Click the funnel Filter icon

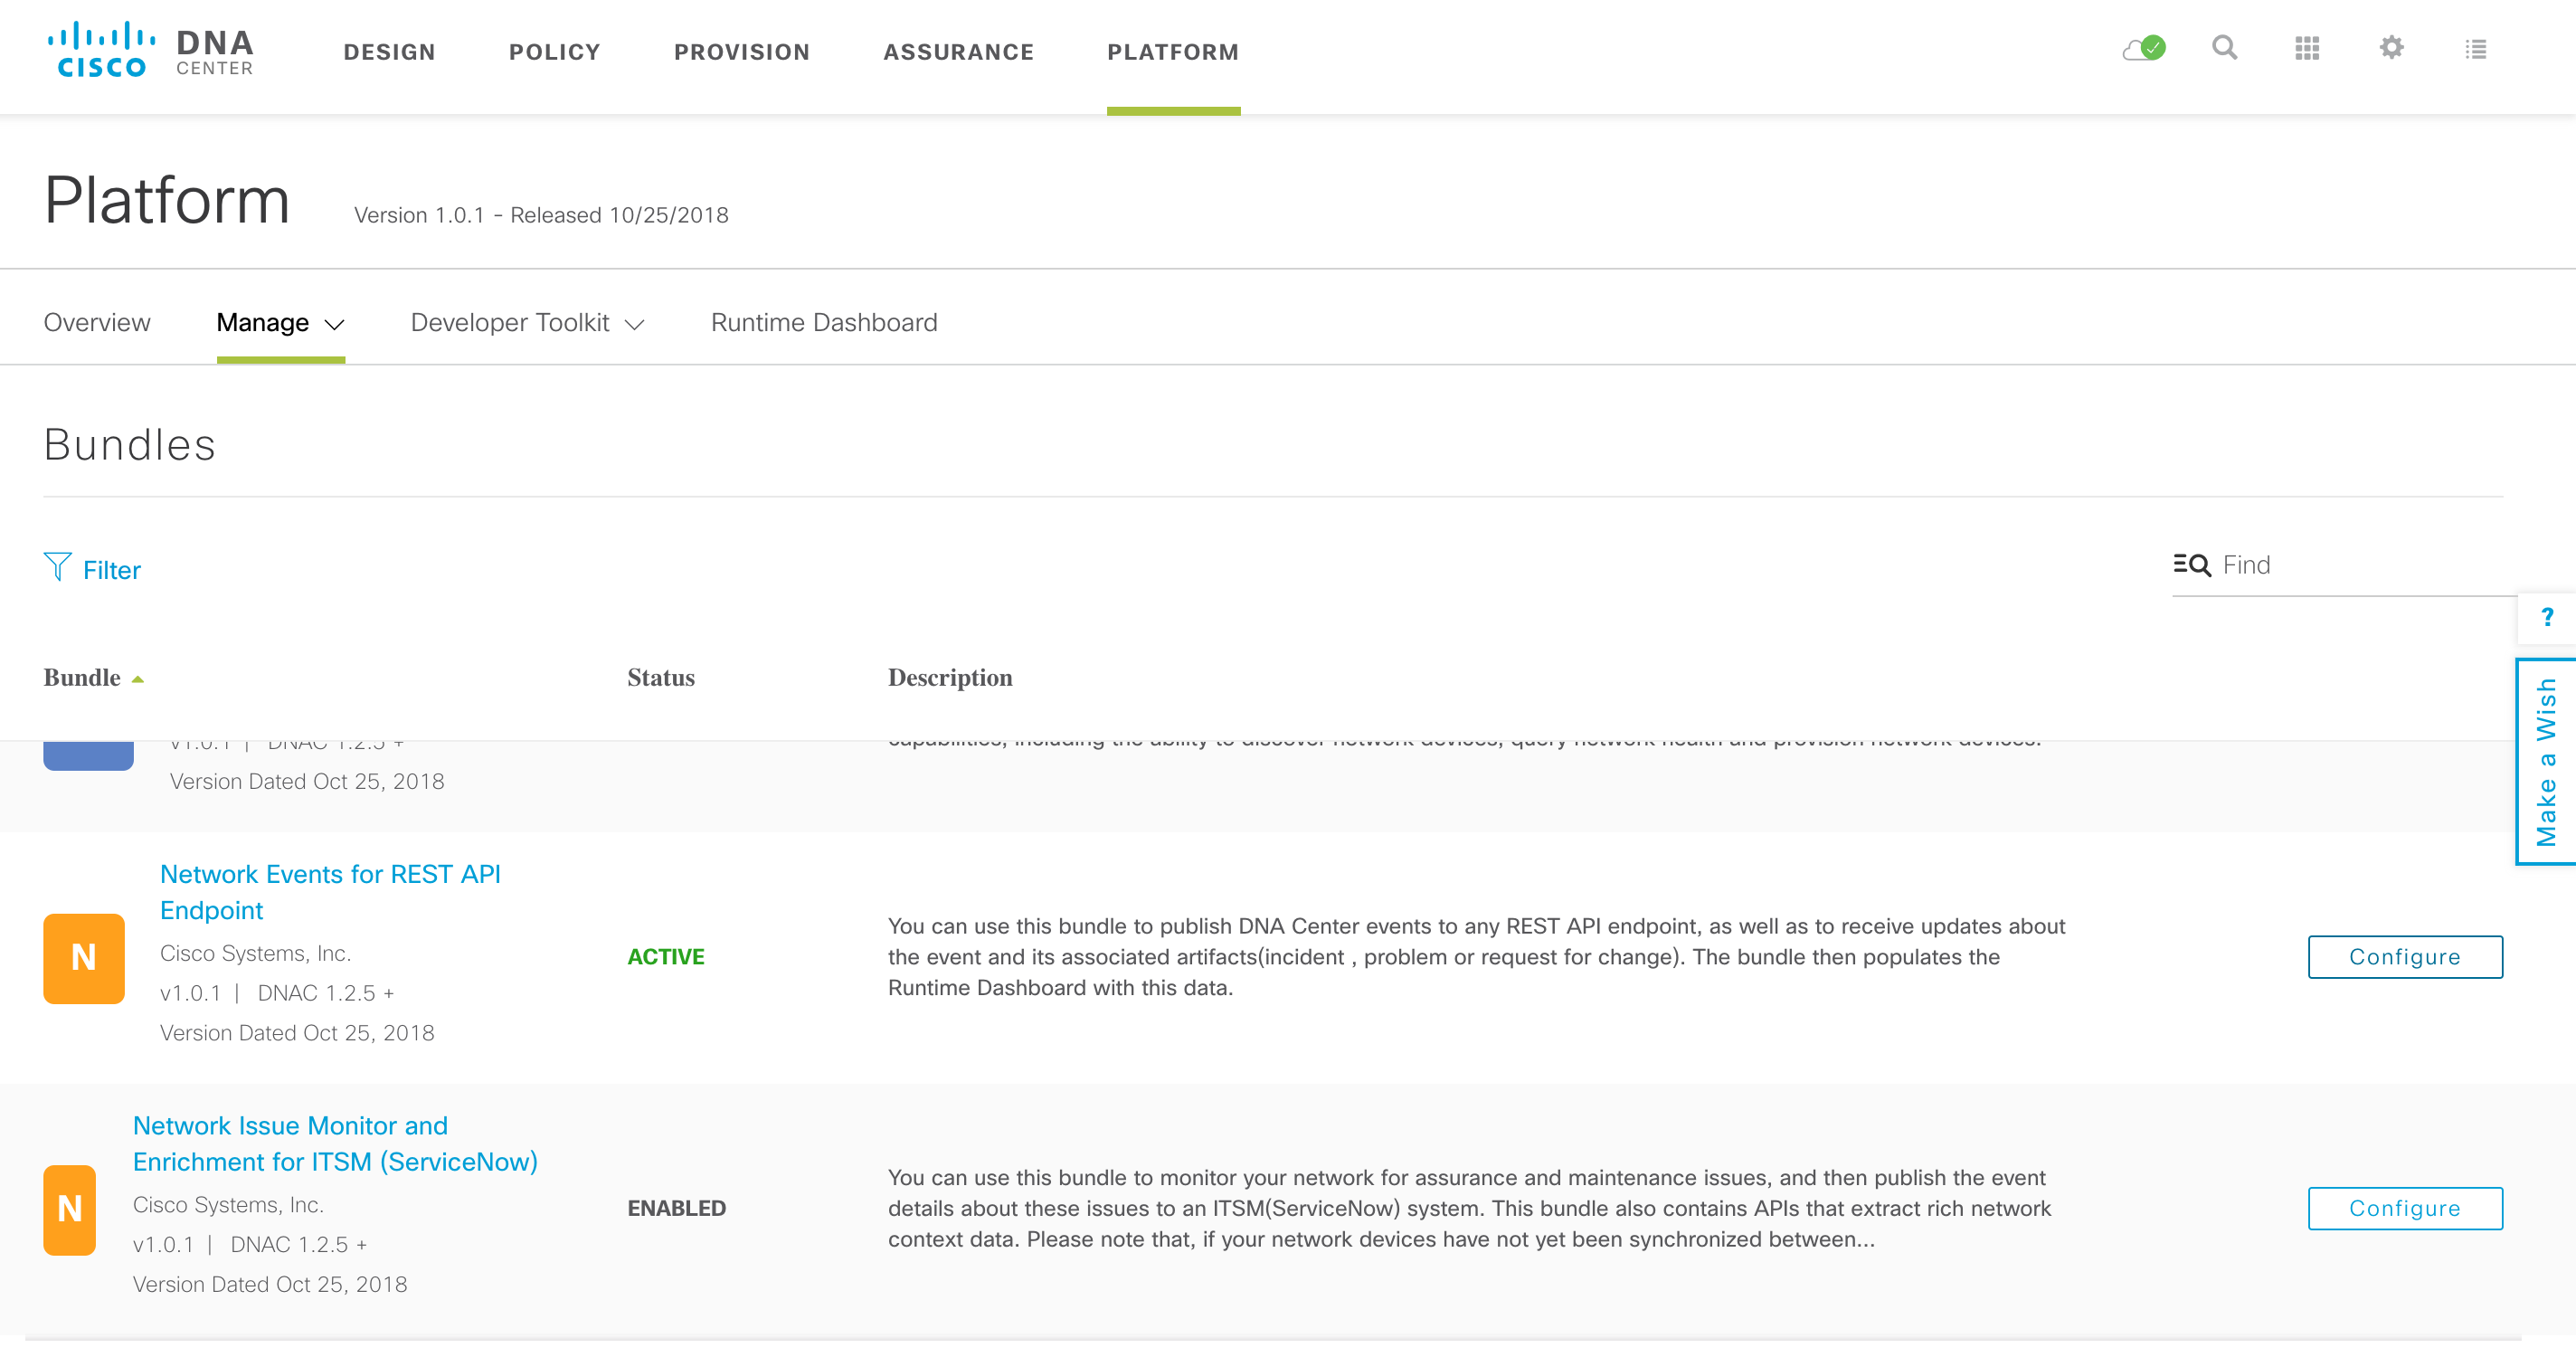tap(58, 568)
